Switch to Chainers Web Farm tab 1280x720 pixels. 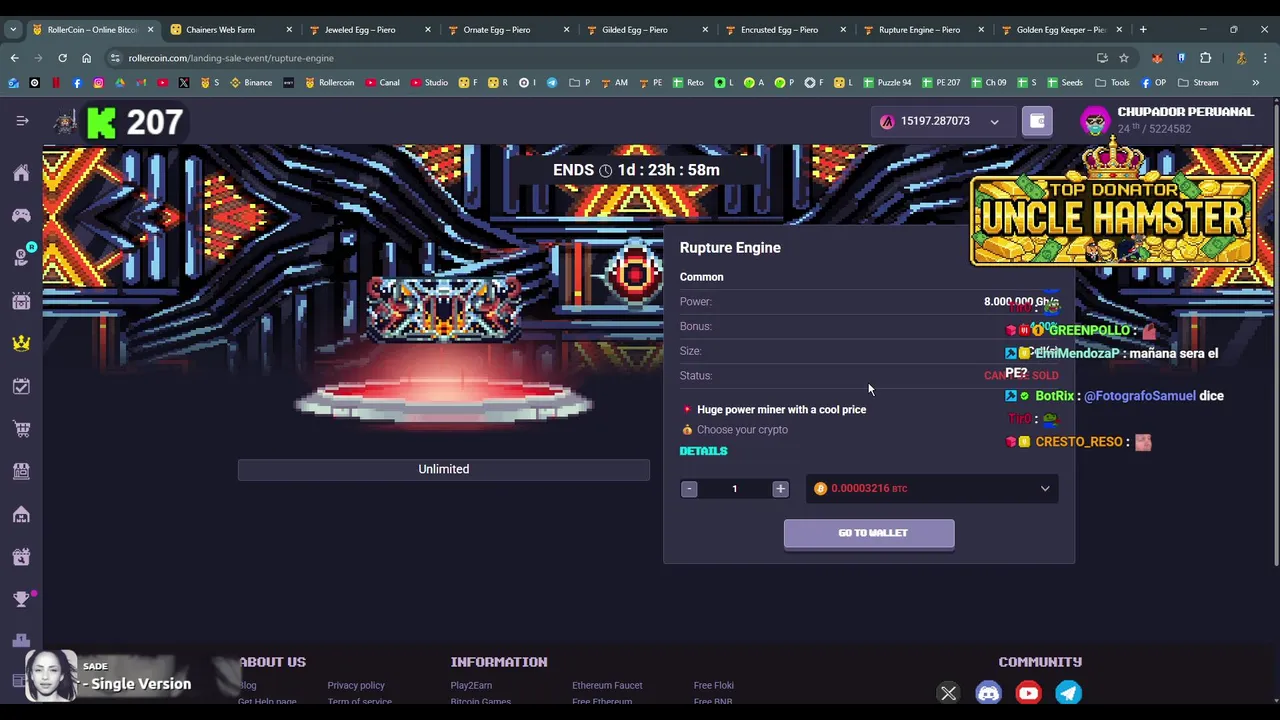(230, 29)
